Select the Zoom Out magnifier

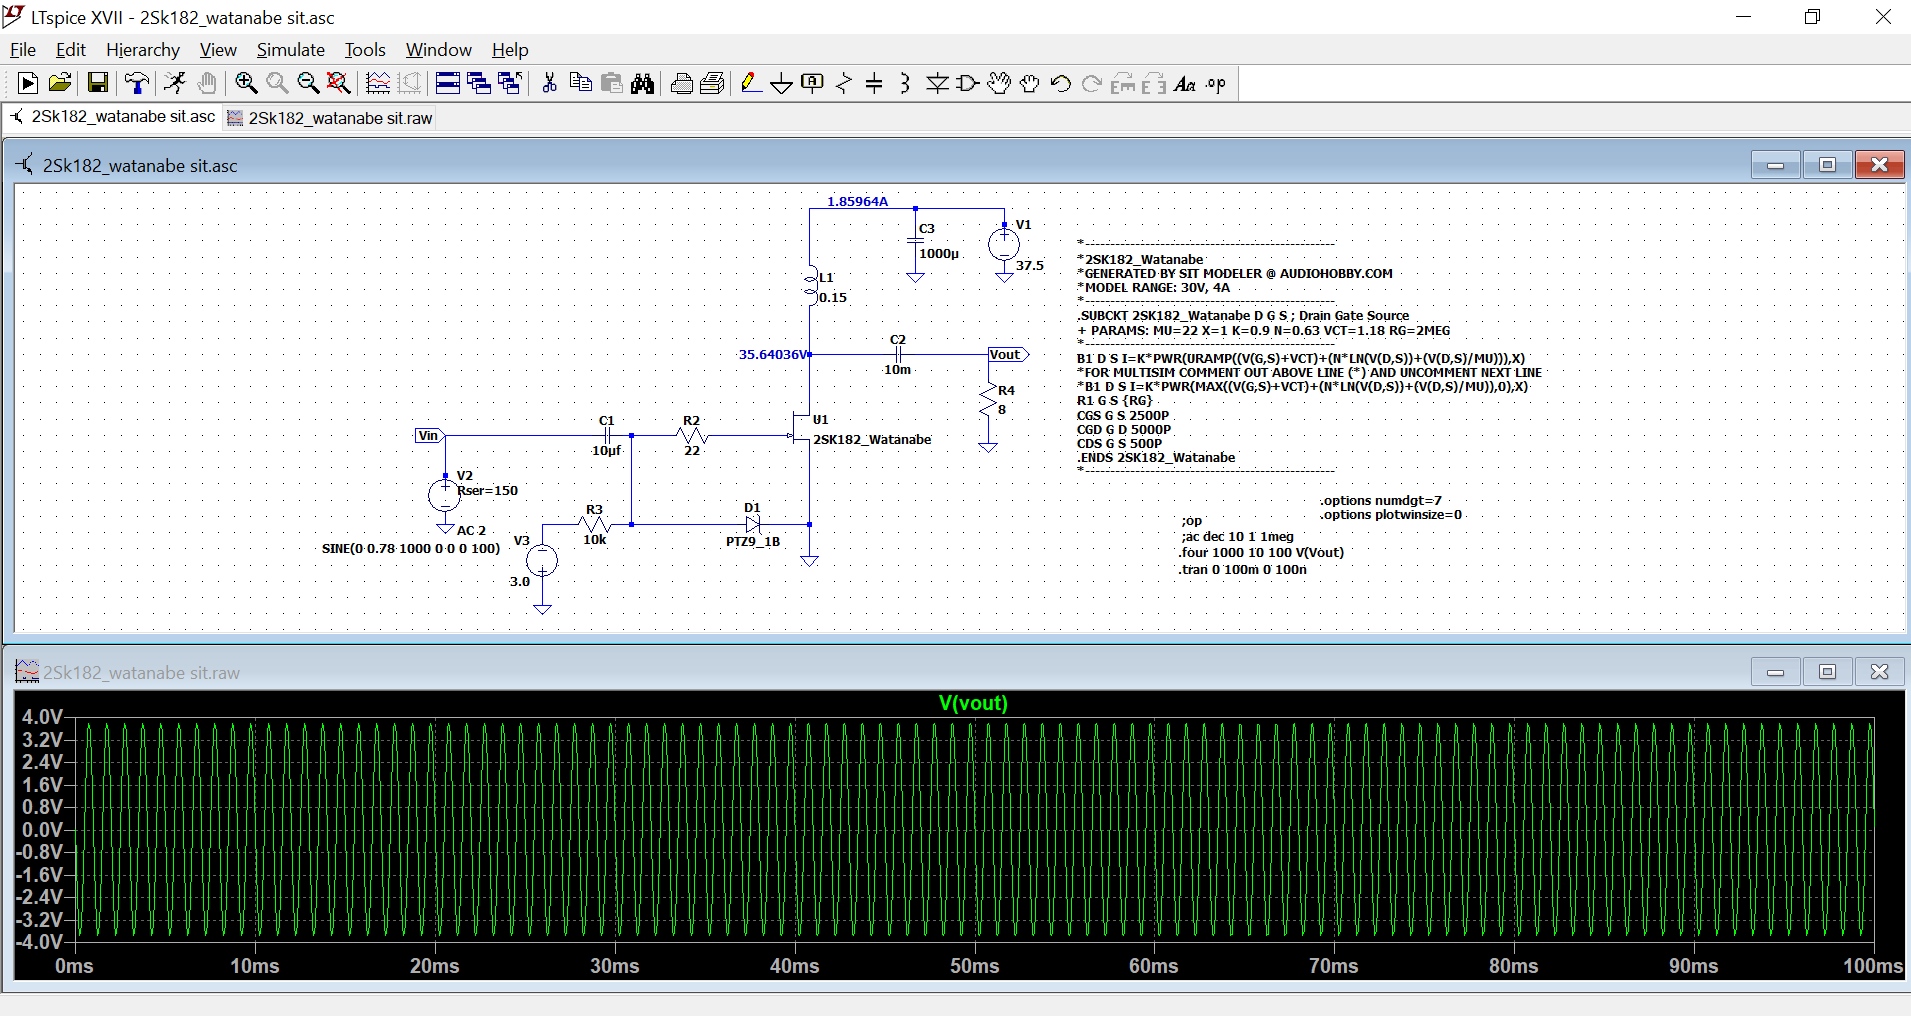tap(308, 84)
